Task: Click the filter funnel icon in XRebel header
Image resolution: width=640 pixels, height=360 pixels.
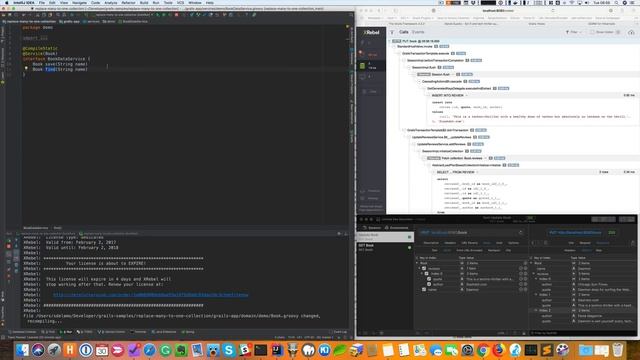Action: 392,32
